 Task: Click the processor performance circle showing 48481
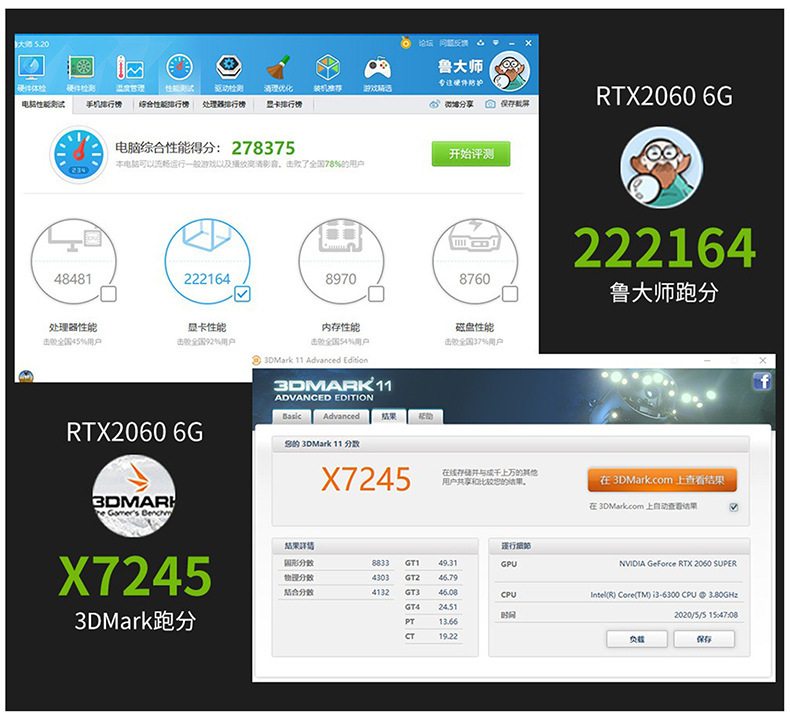tap(74, 261)
